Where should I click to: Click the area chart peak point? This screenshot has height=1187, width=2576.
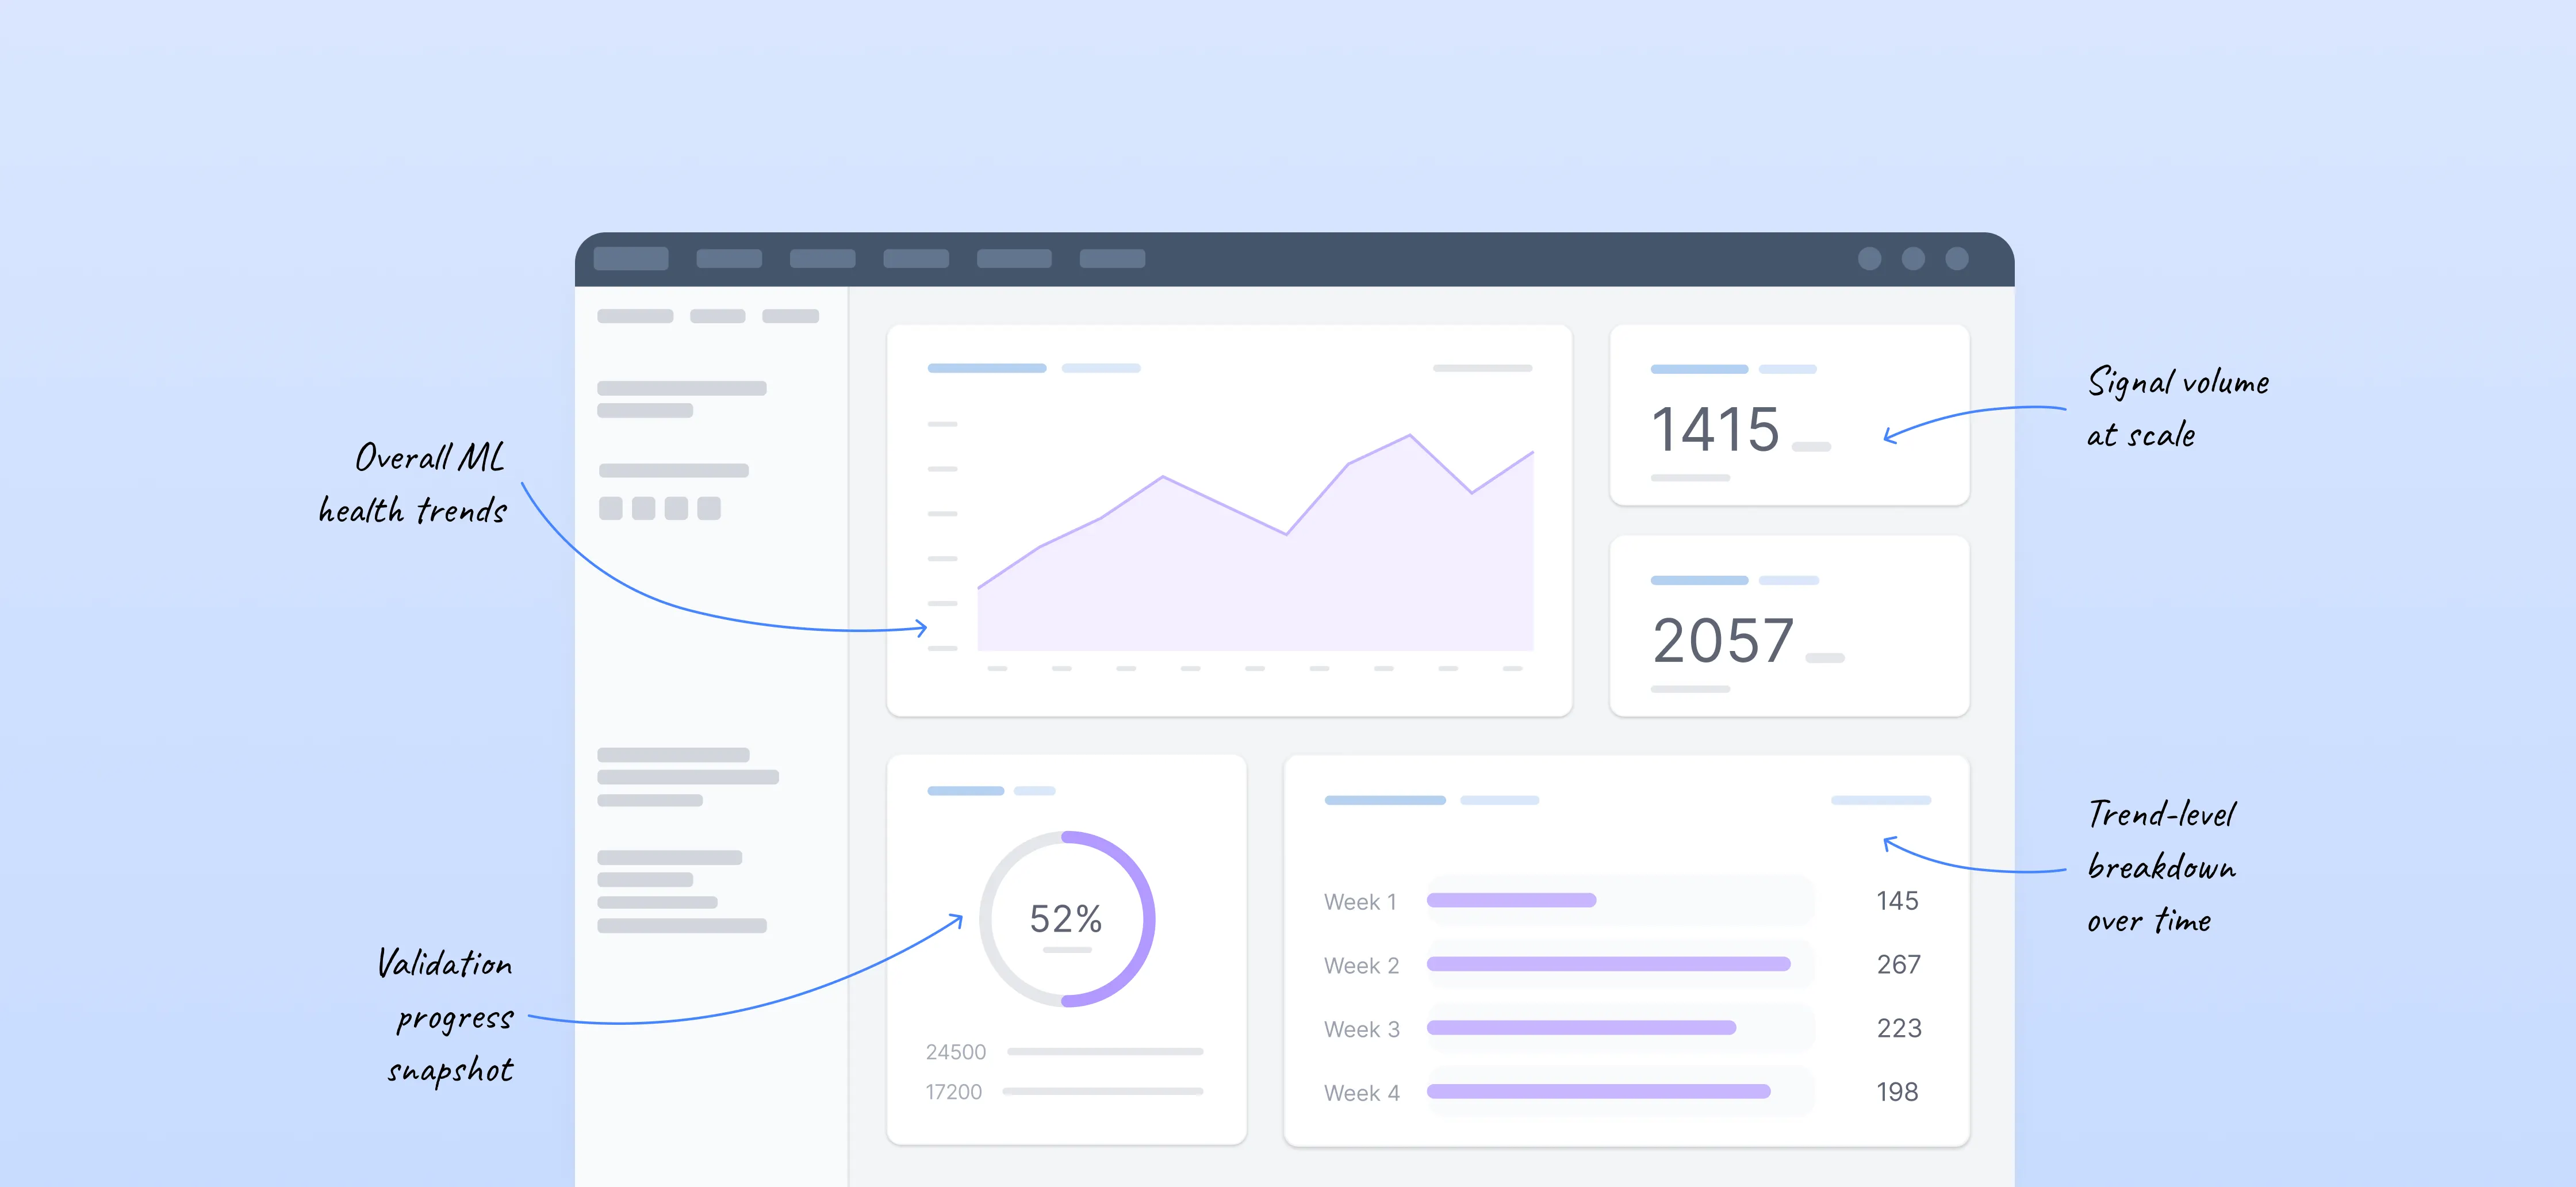click(1410, 435)
